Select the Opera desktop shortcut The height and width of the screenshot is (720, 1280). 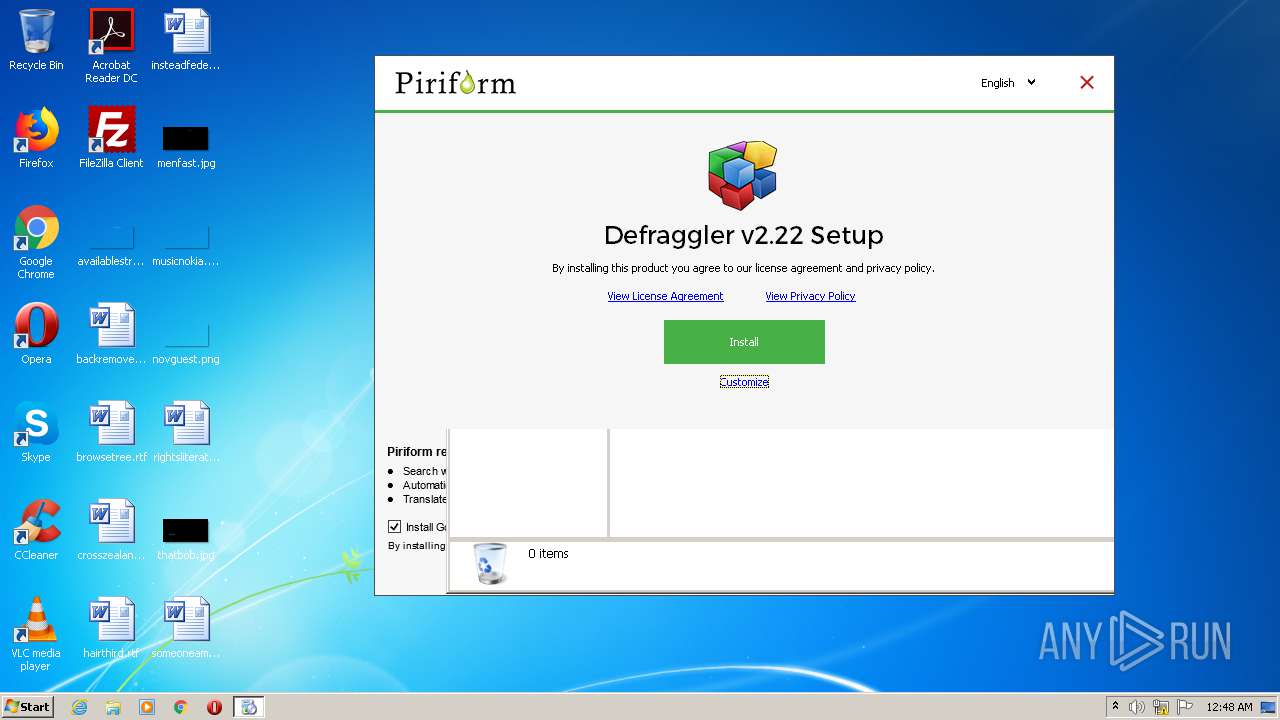pyautogui.click(x=36, y=334)
